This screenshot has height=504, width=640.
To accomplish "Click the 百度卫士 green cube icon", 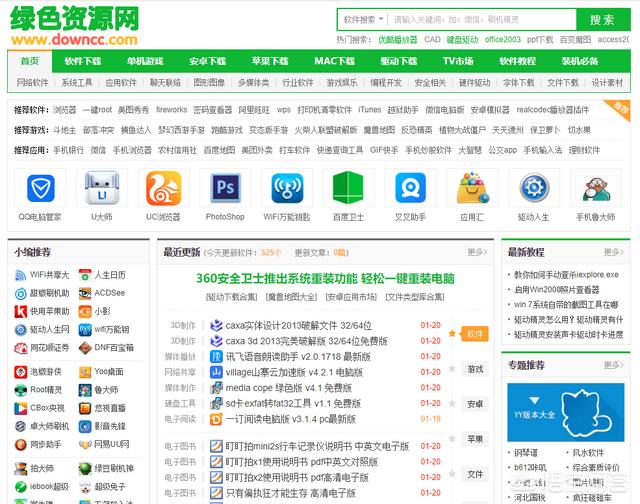I will pyautogui.click(x=348, y=188).
